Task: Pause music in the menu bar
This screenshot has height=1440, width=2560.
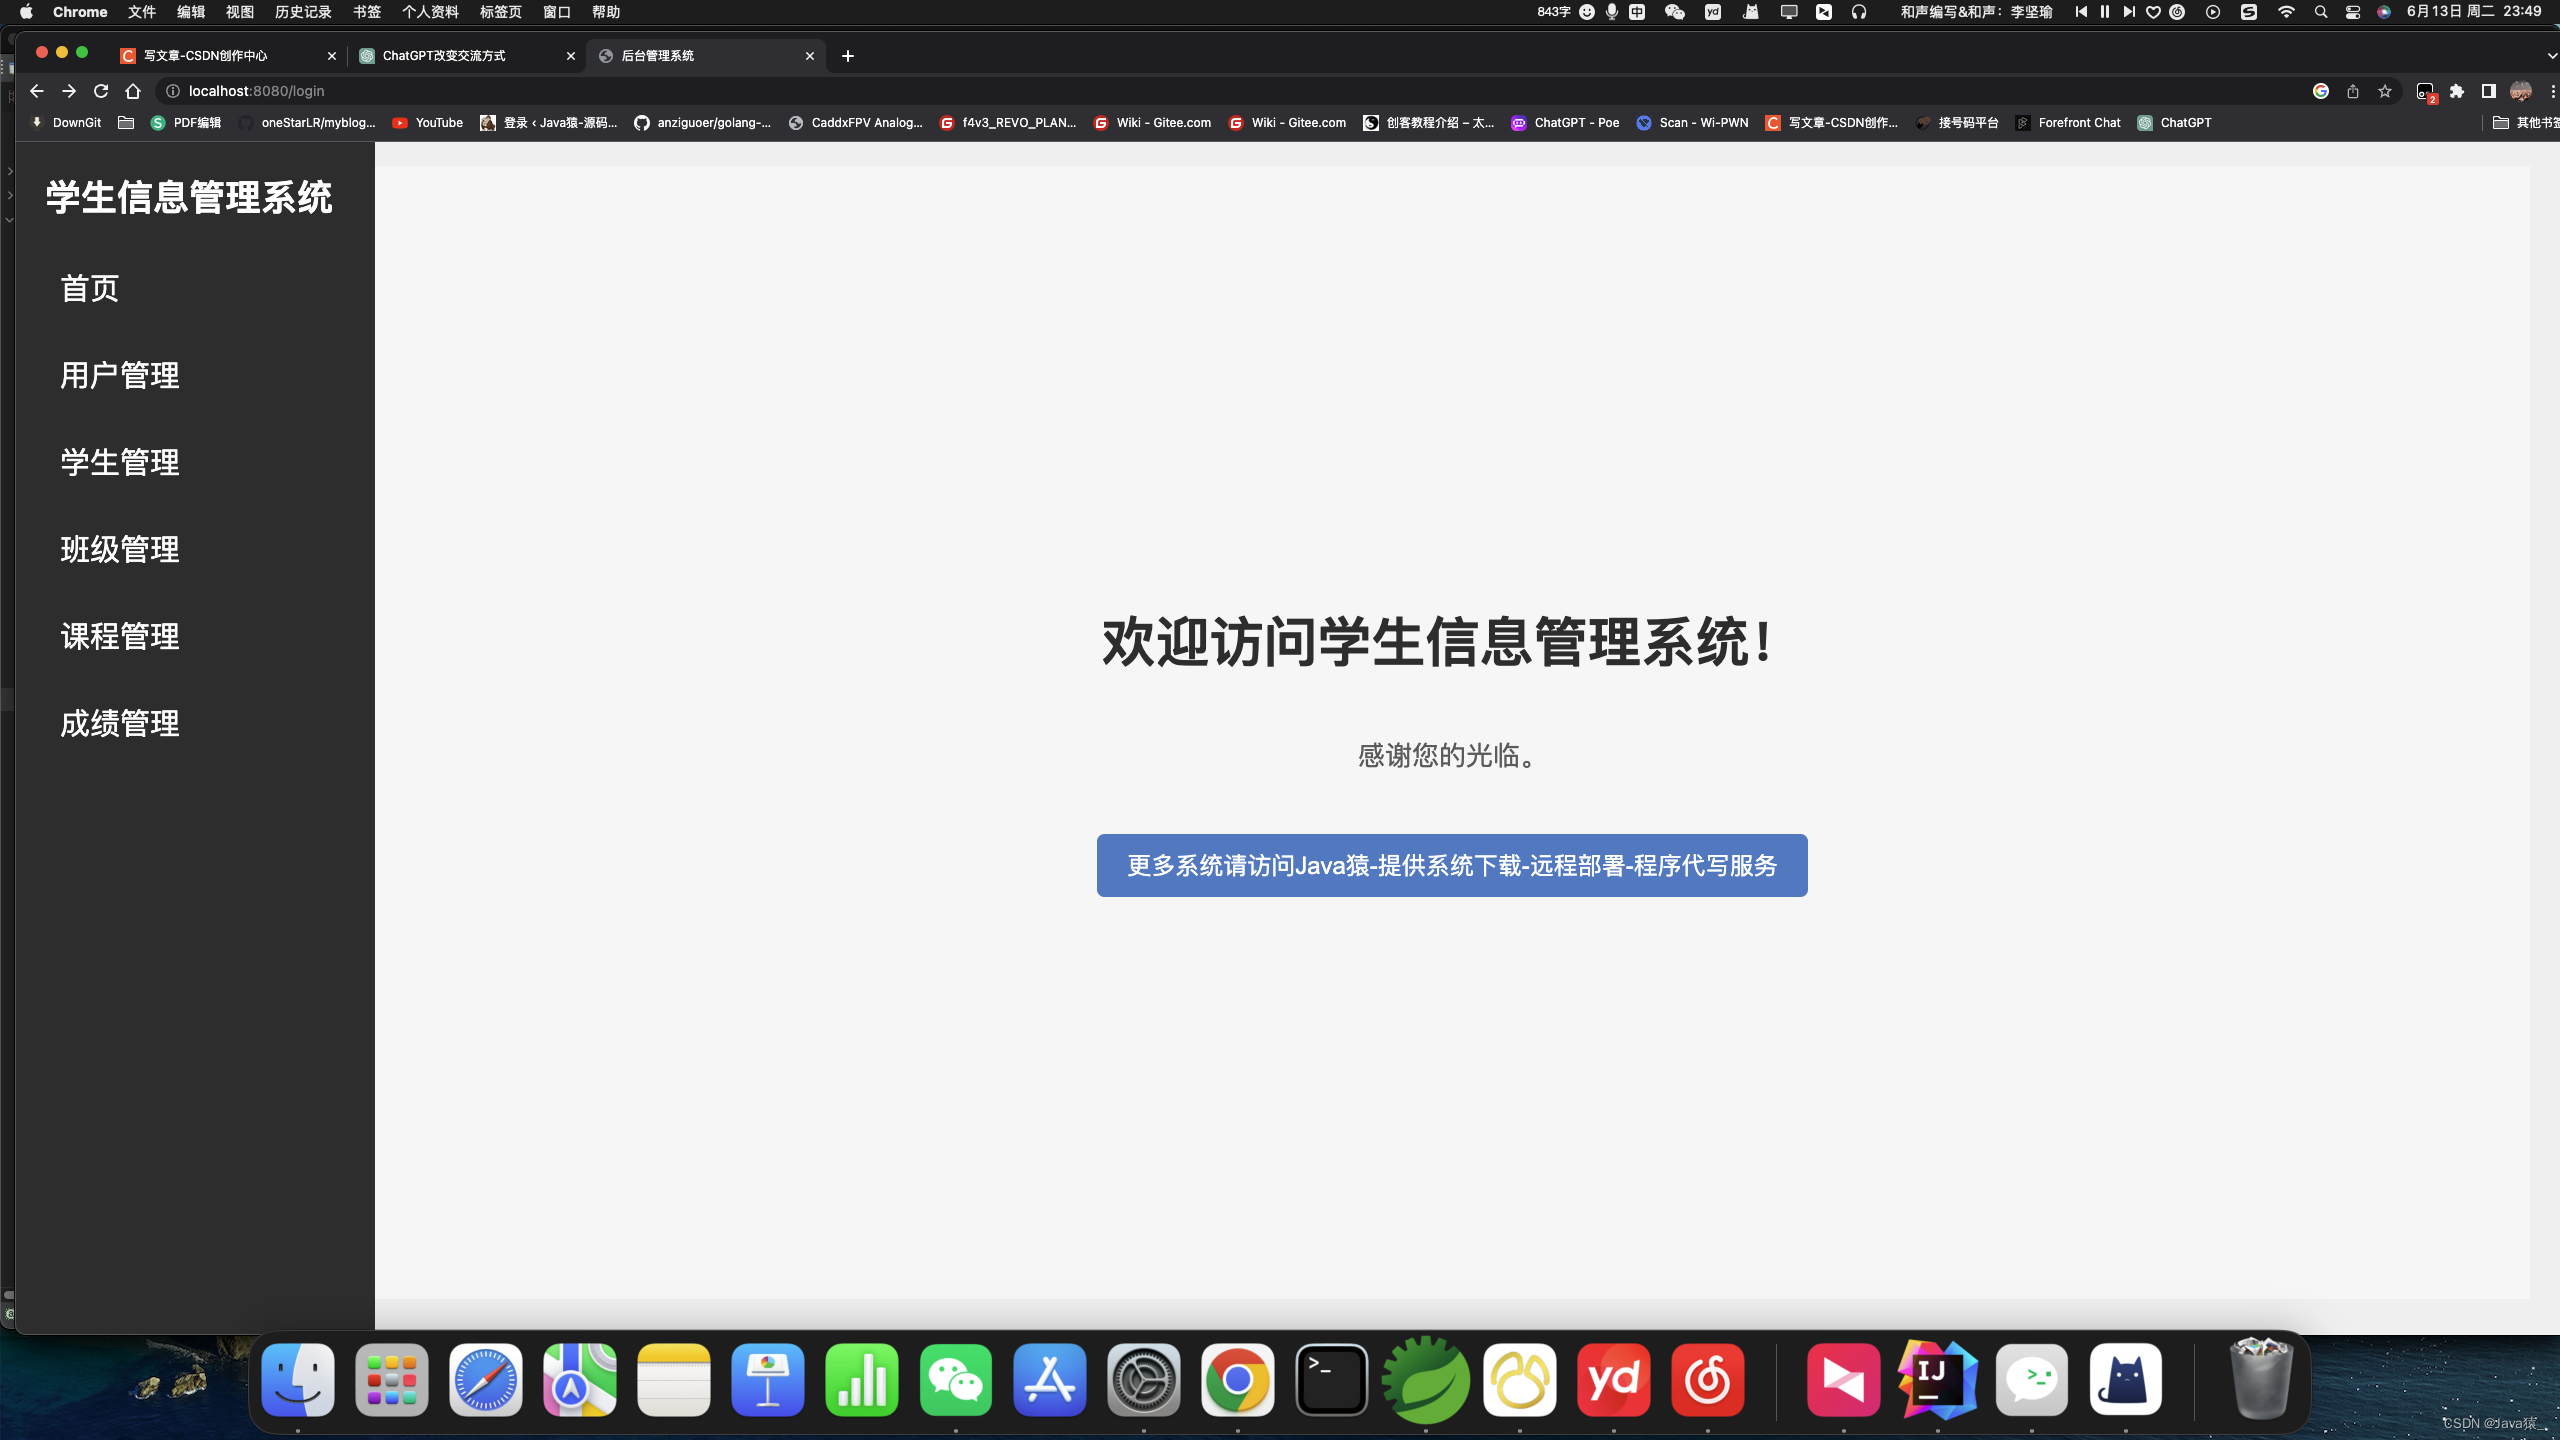Action: coord(2105,12)
